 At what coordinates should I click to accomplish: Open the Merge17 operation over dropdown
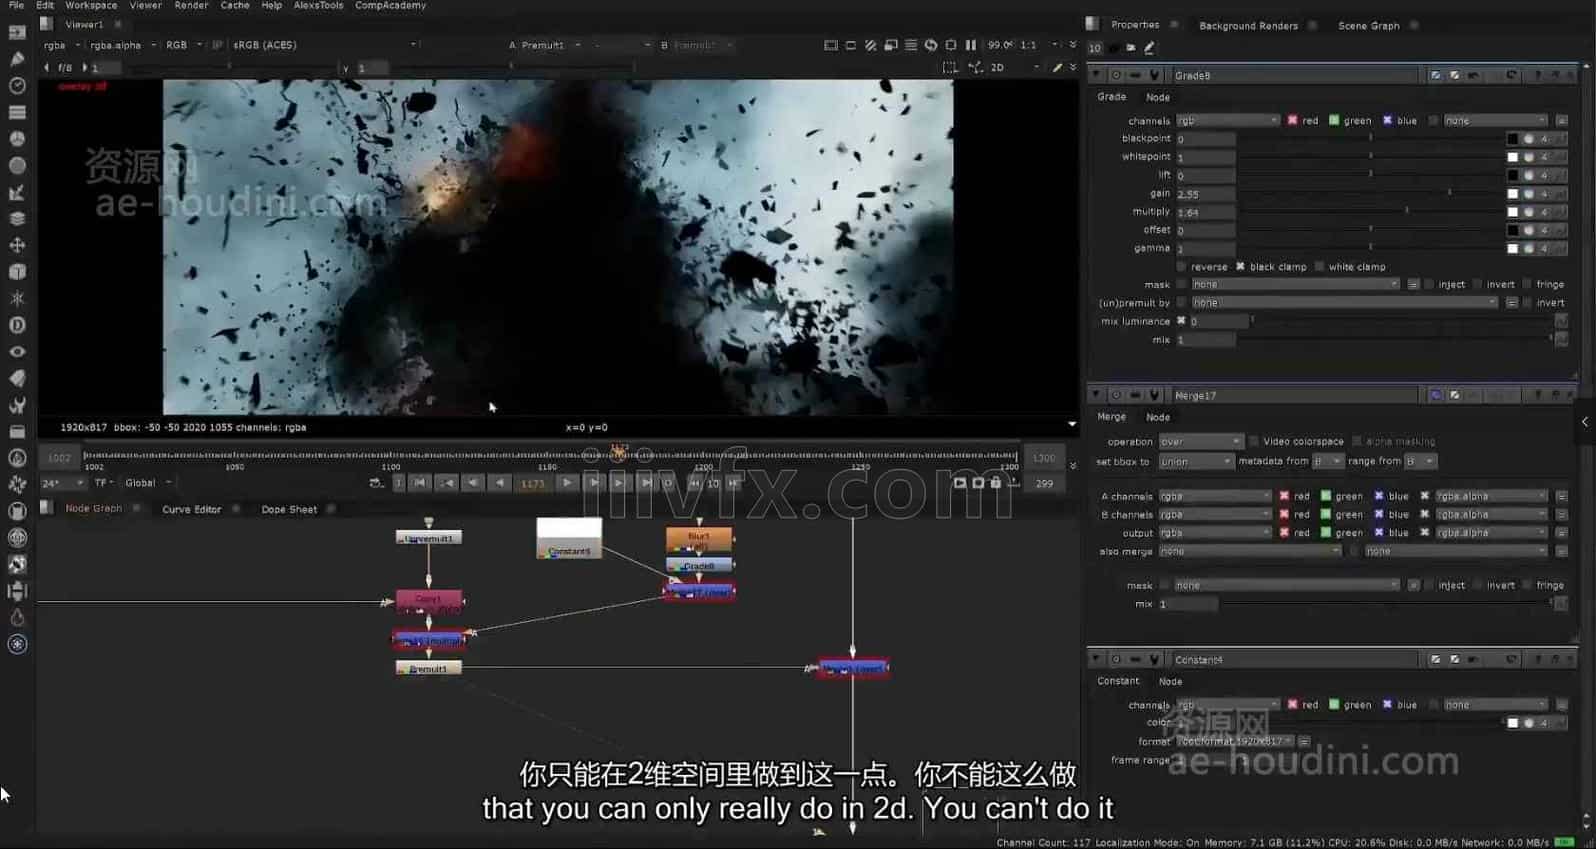tap(1200, 441)
